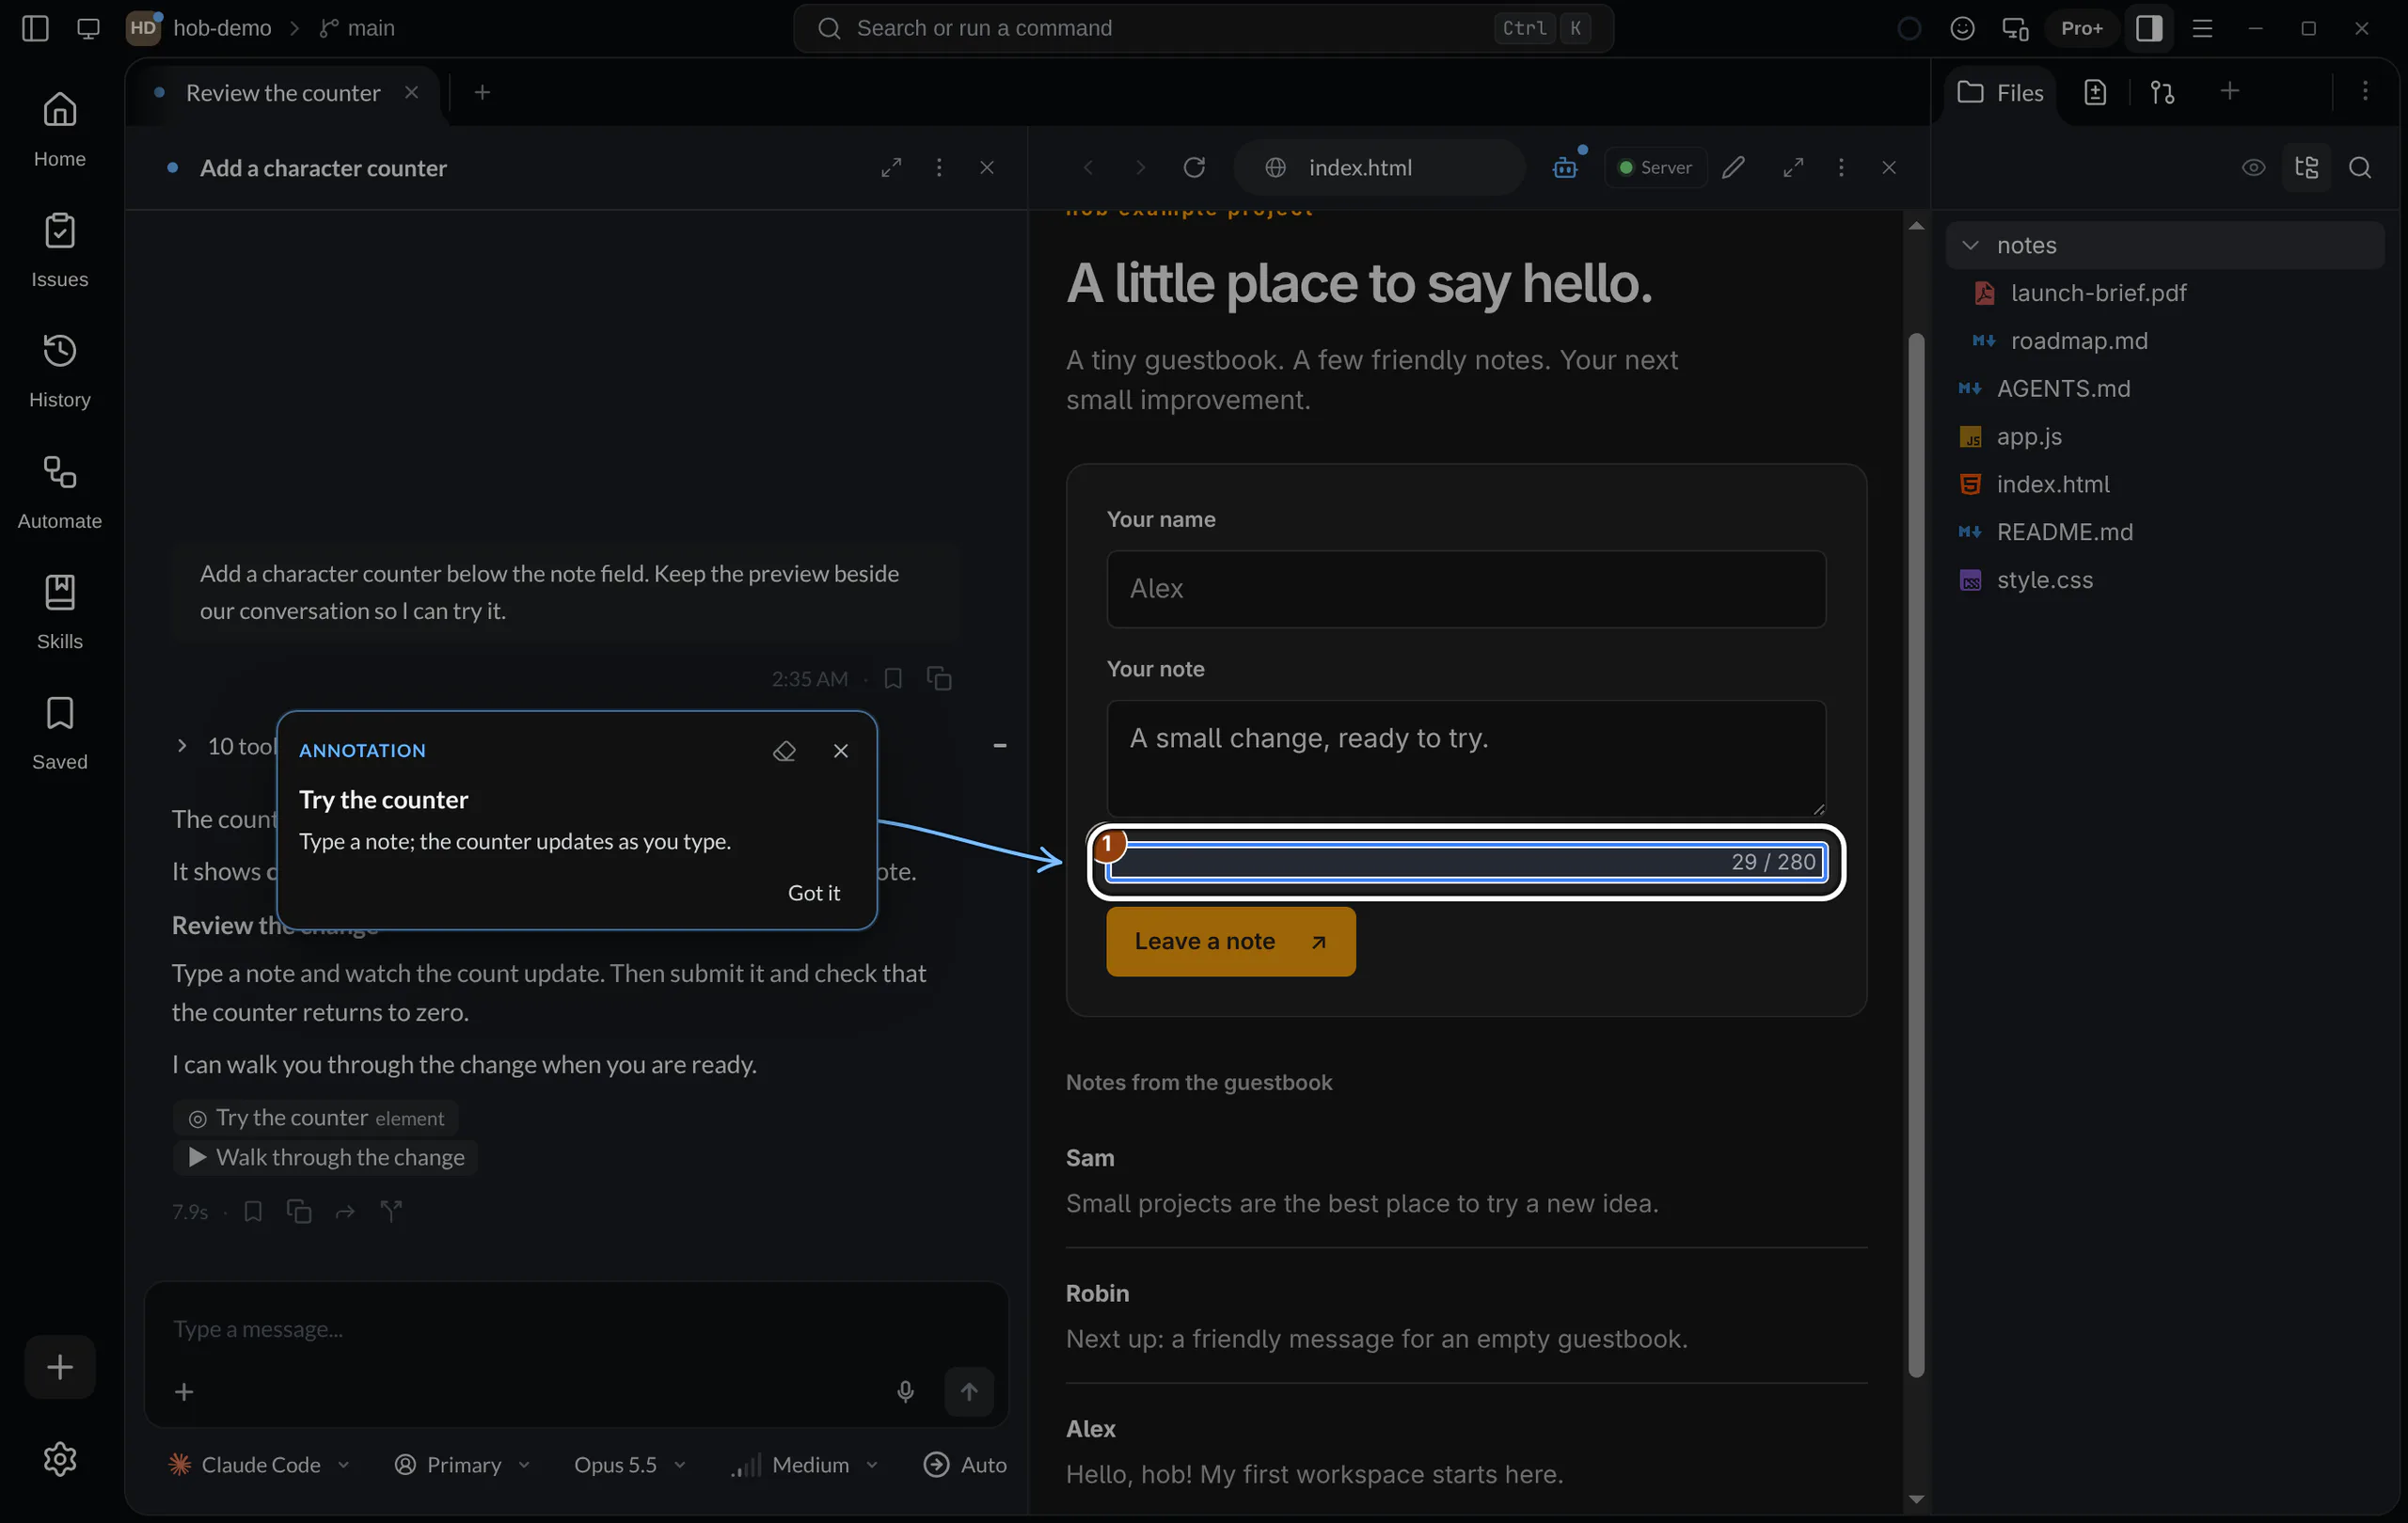Open the hamburger menu in title bar

click(x=2202, y=28)
